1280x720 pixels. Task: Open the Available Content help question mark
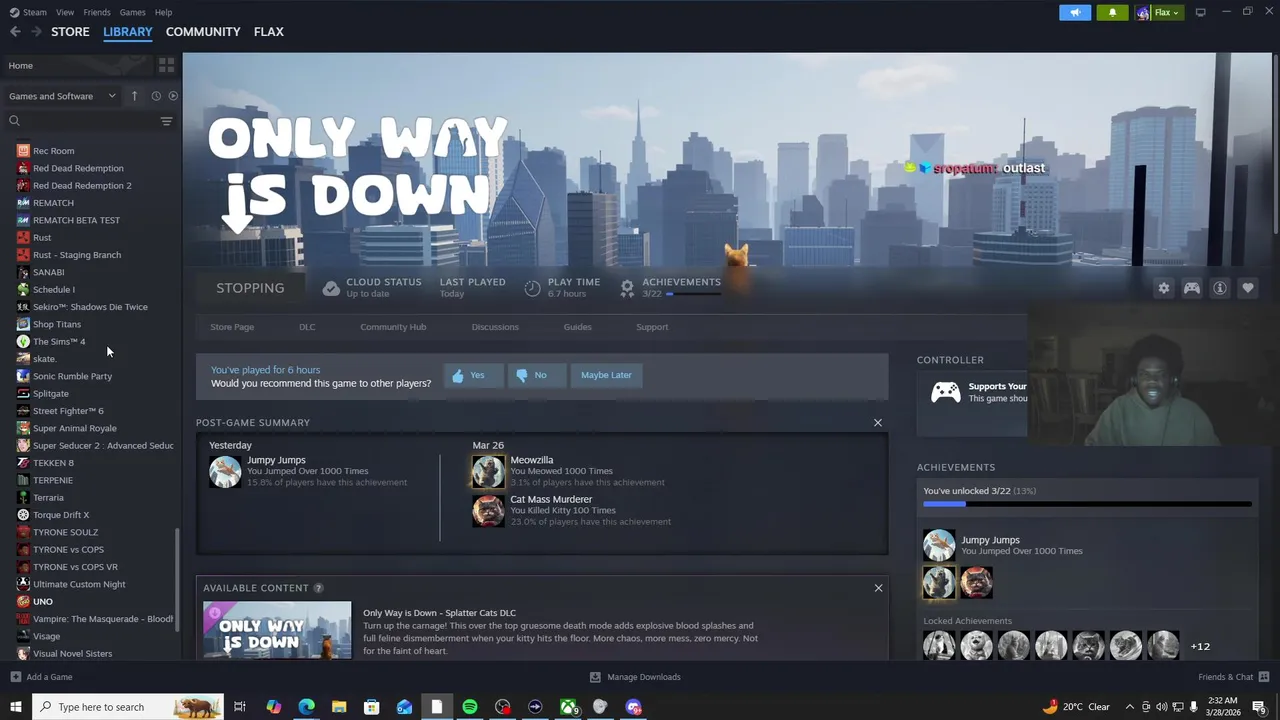318,588
